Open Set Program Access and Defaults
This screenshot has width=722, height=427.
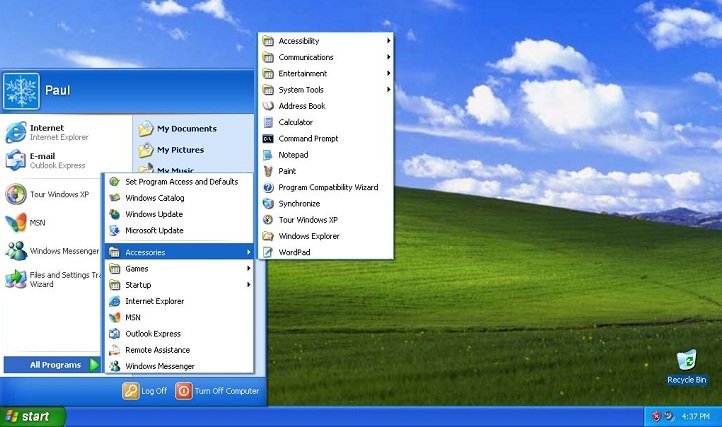point(179,181)
